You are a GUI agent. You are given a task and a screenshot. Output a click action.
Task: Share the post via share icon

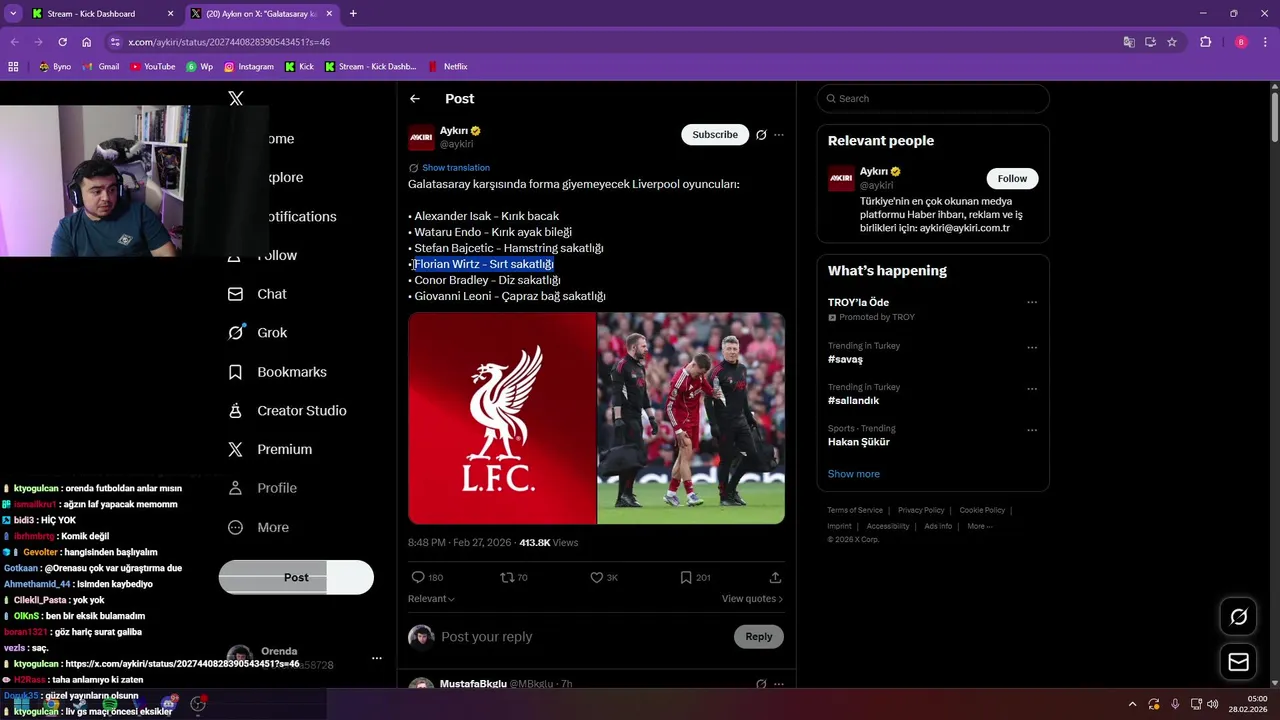point(775,577)
